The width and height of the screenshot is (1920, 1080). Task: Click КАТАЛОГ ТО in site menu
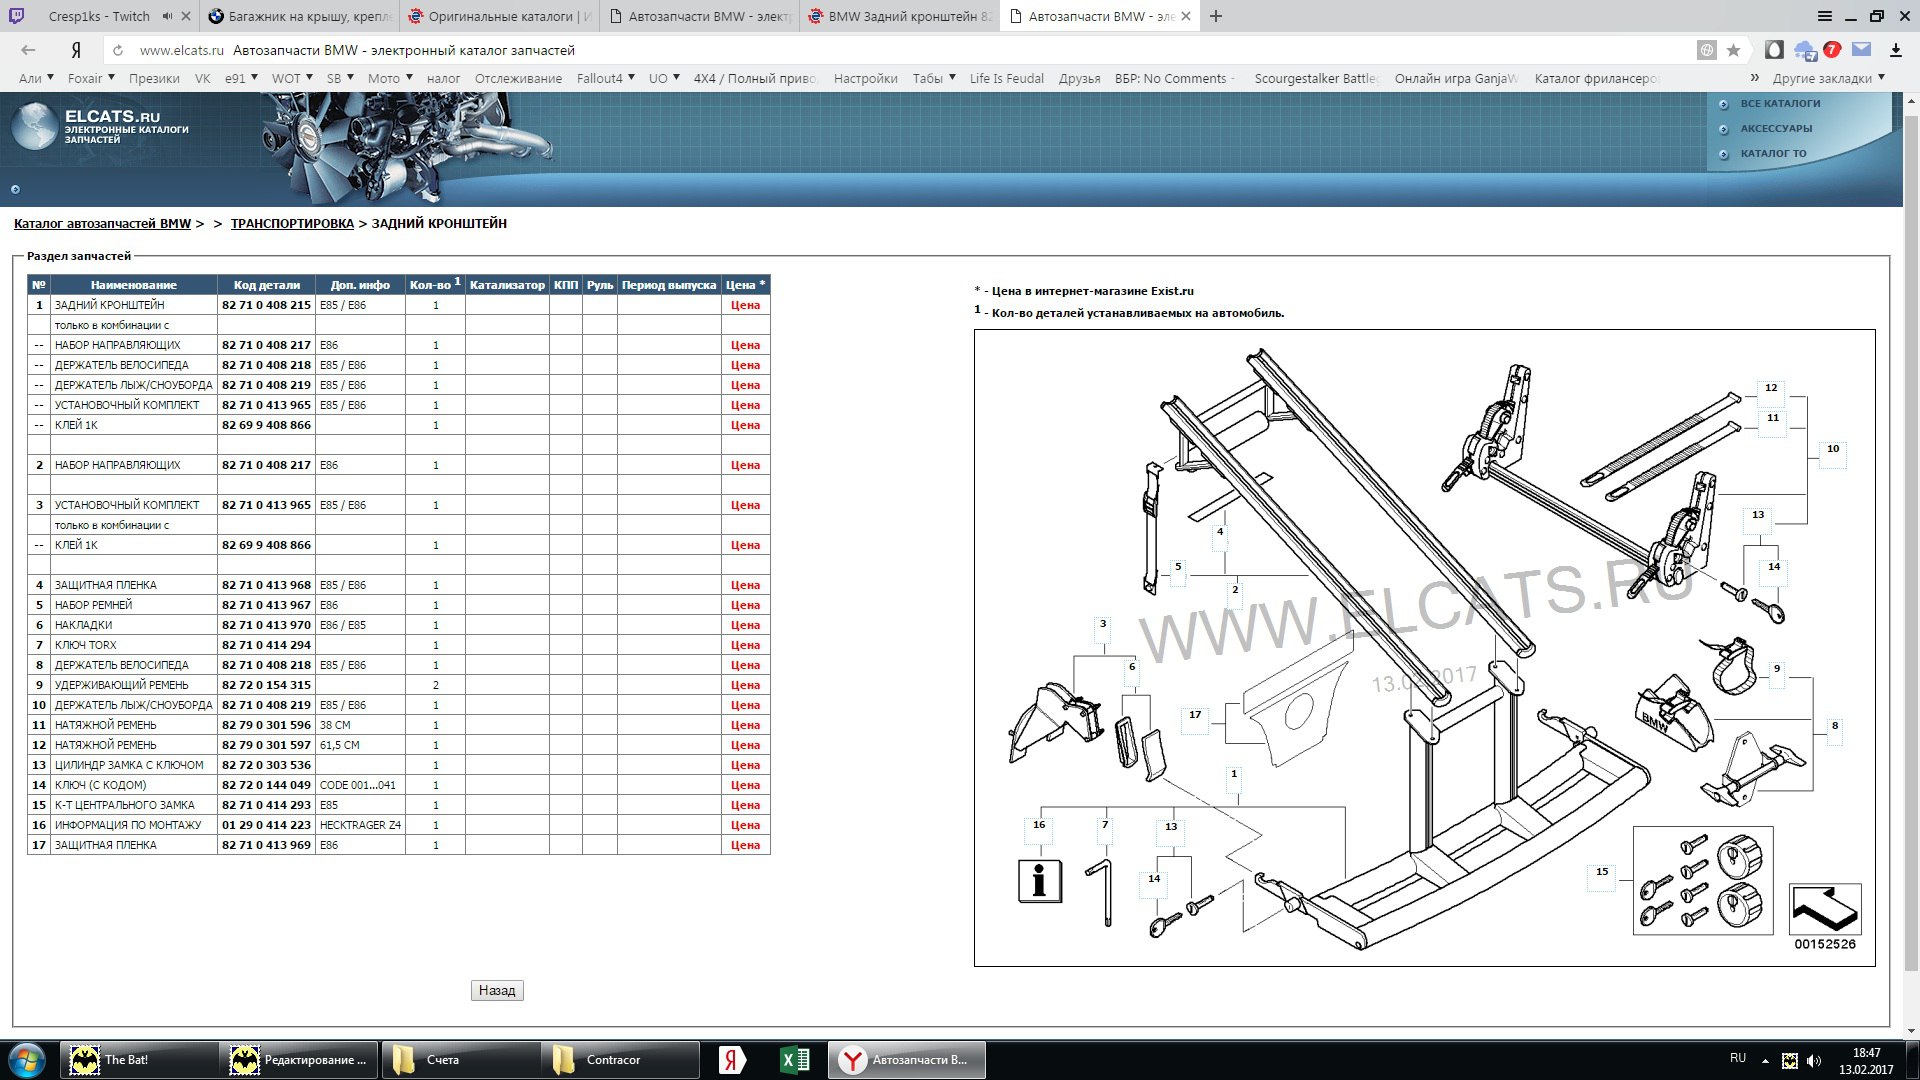(1773, 153)
